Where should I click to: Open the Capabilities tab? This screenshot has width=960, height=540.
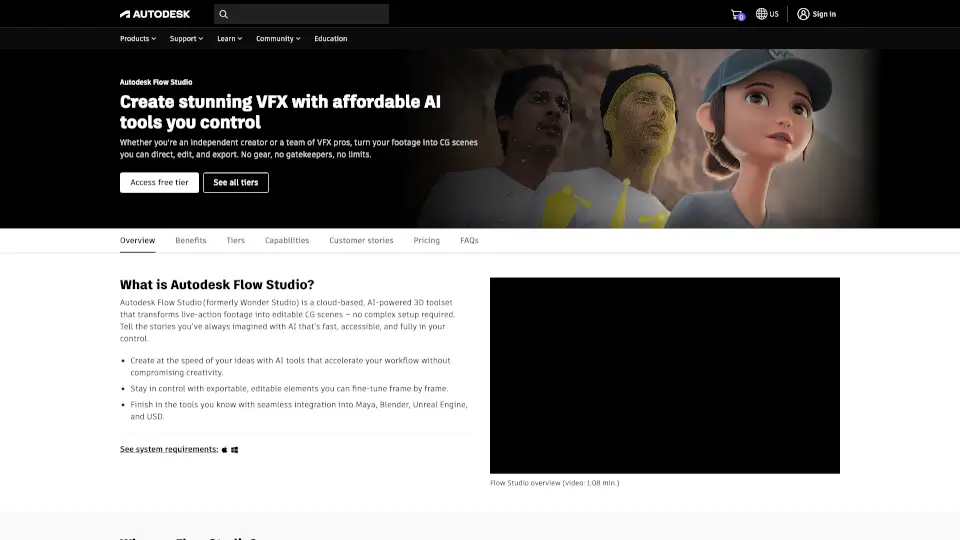point(287,240)
